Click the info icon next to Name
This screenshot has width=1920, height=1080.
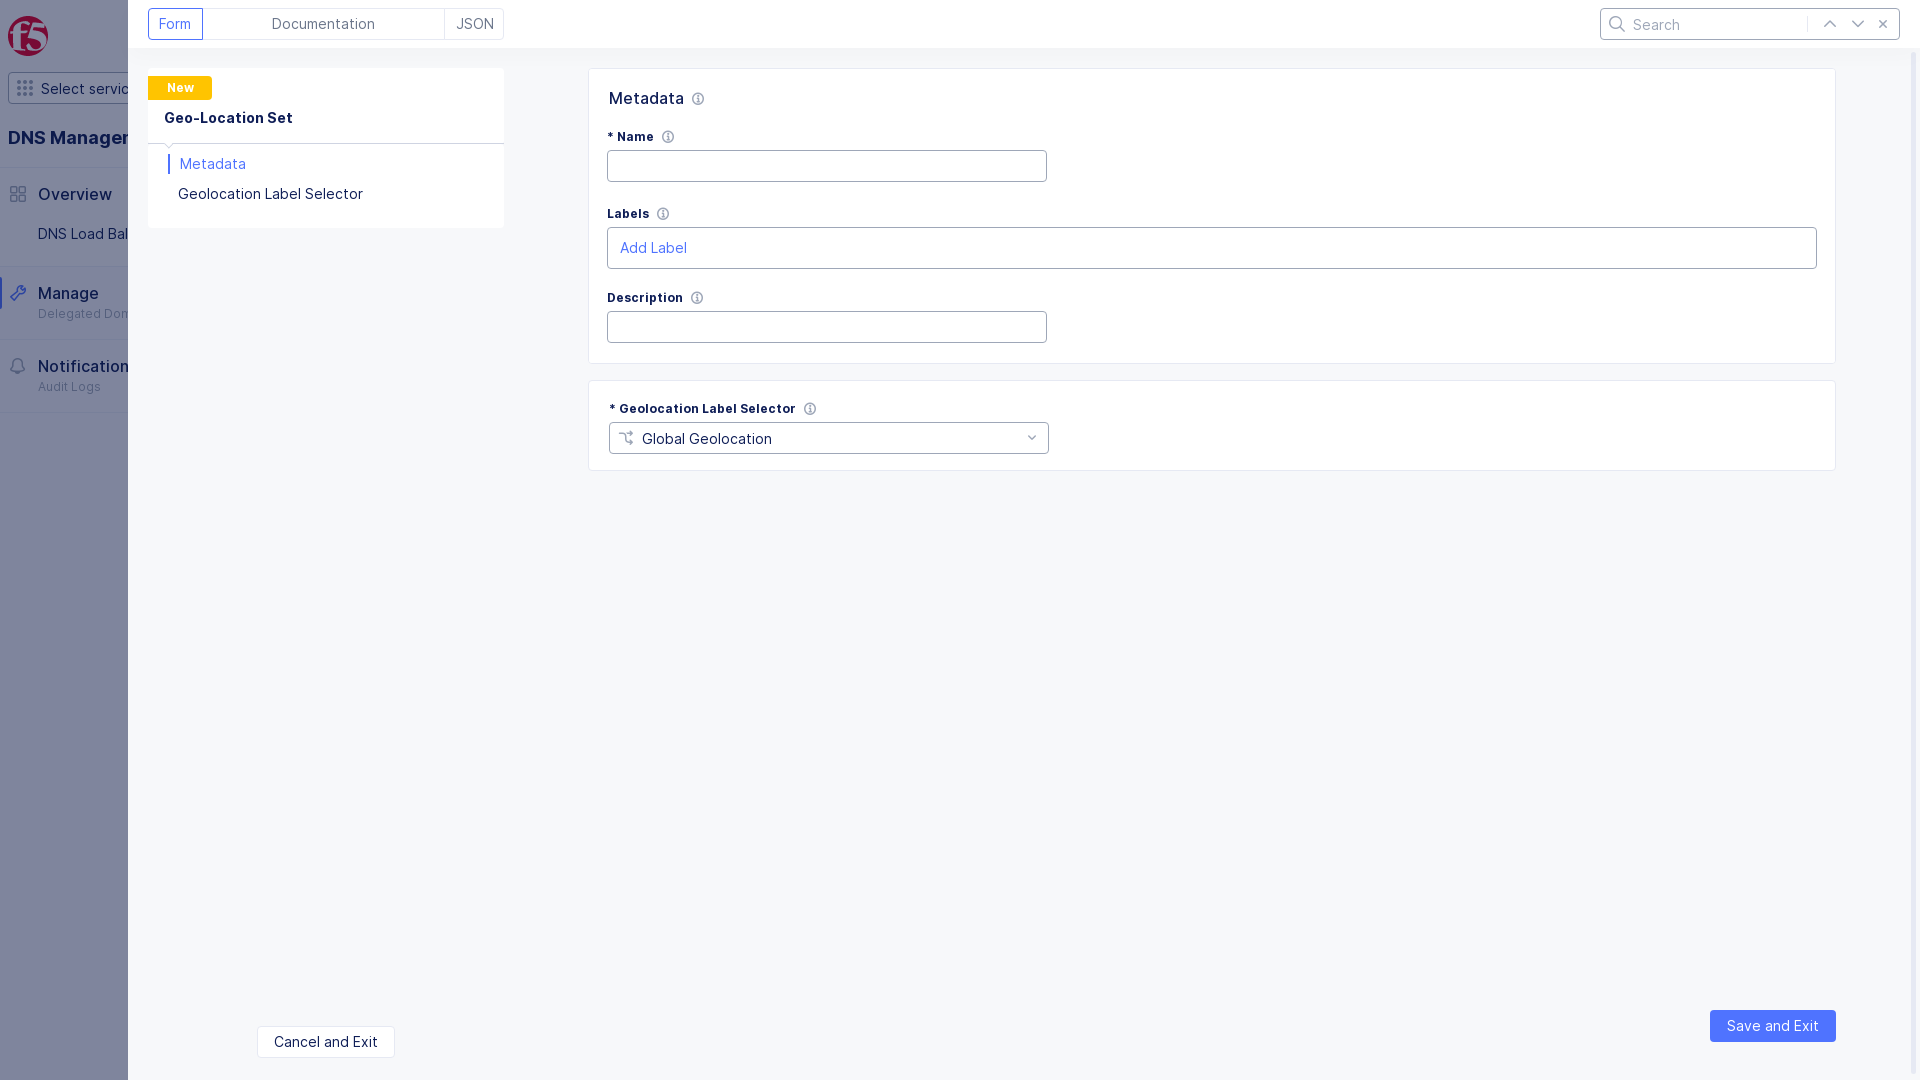(x=667, y=136)
